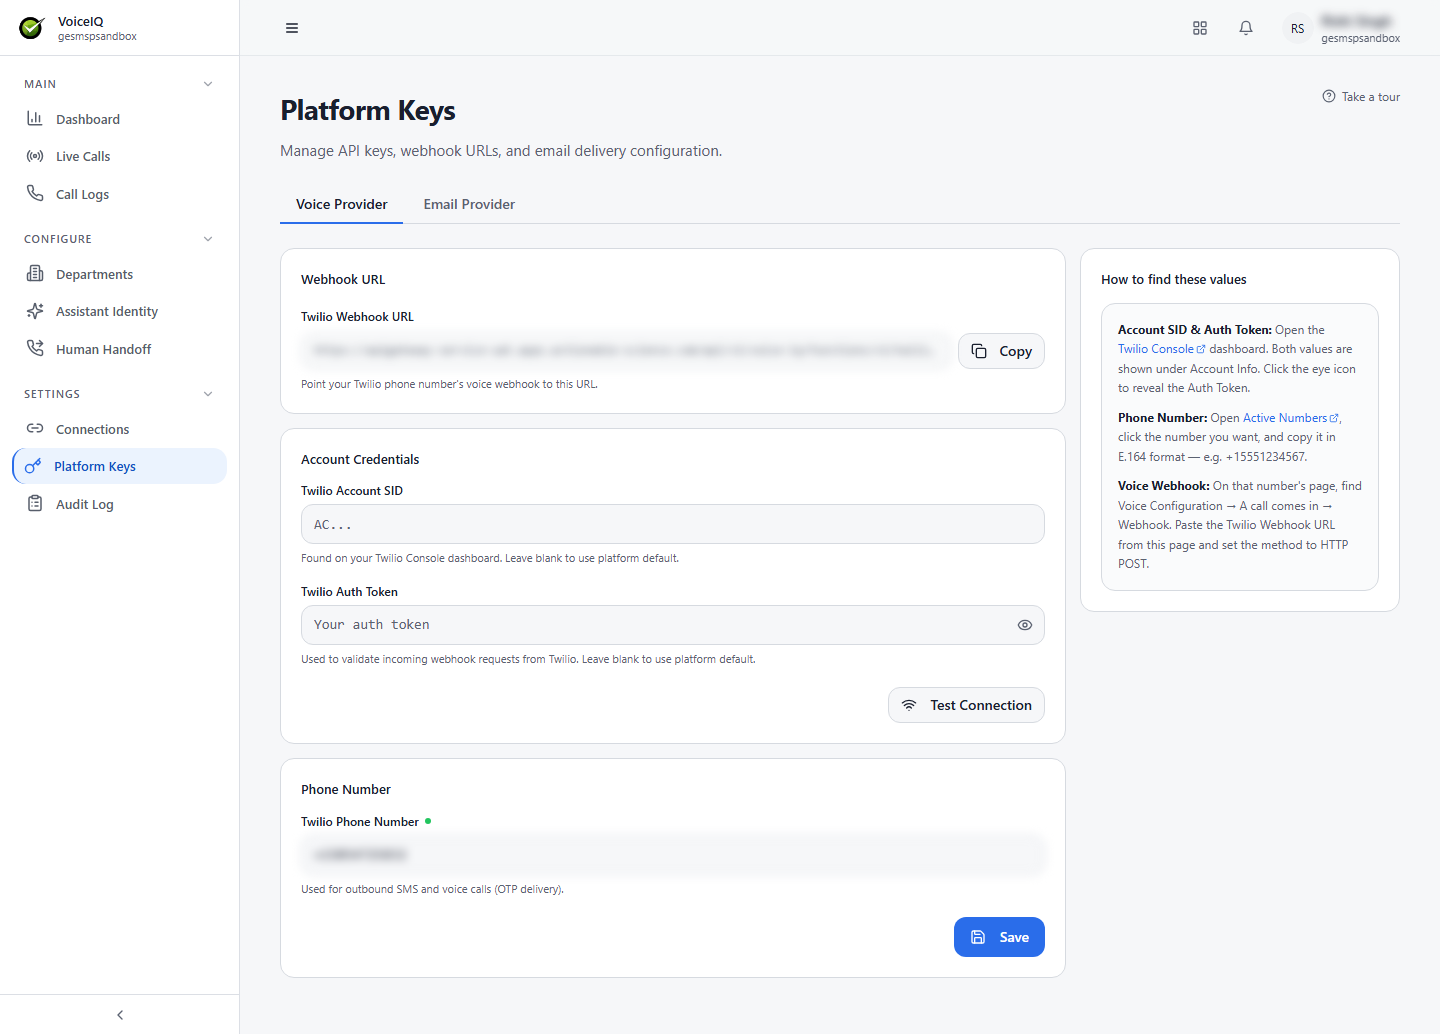The height and width of the screenshot is (1034, 1440).
Task: Collapse the MAIN section chevron
Action: click(208, 84)
